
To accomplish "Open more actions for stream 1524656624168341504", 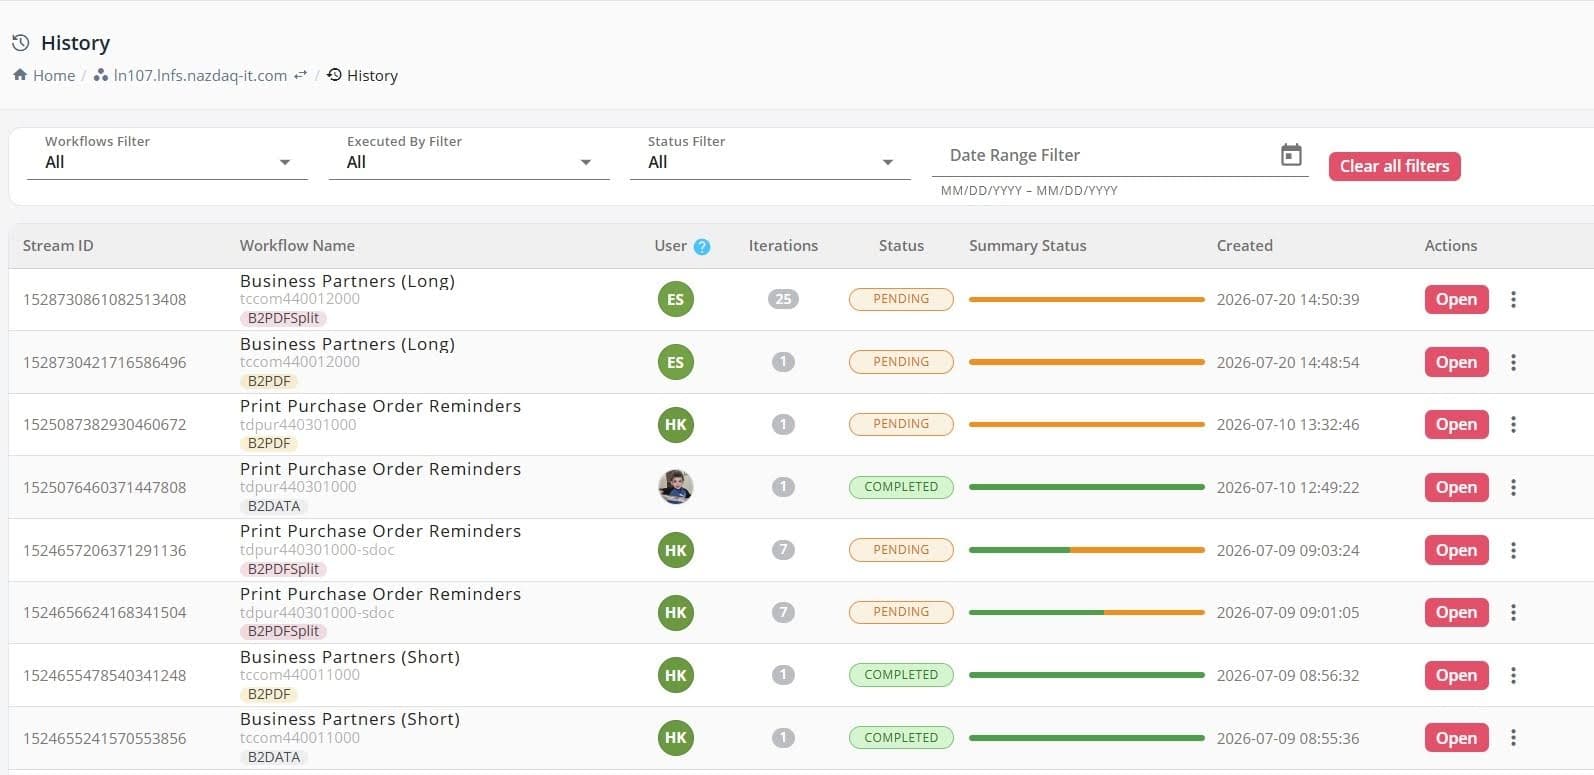I will pos(1513,612).
